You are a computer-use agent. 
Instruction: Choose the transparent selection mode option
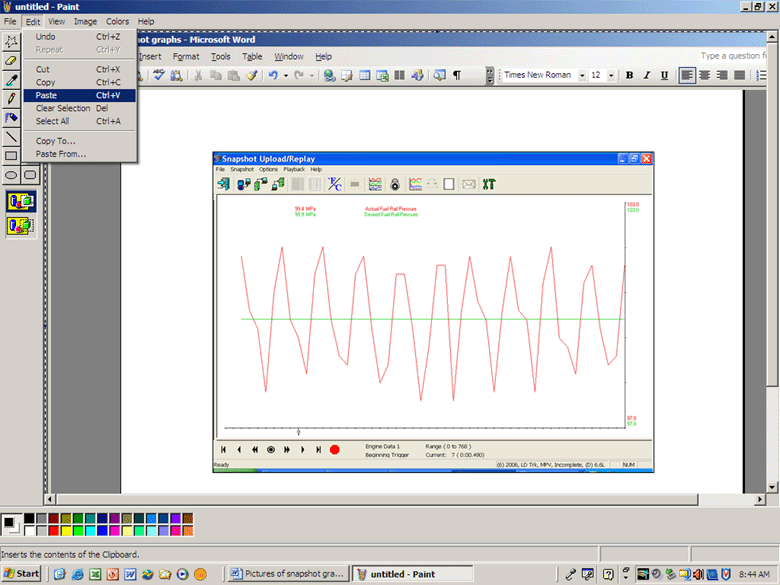point(21,226)
